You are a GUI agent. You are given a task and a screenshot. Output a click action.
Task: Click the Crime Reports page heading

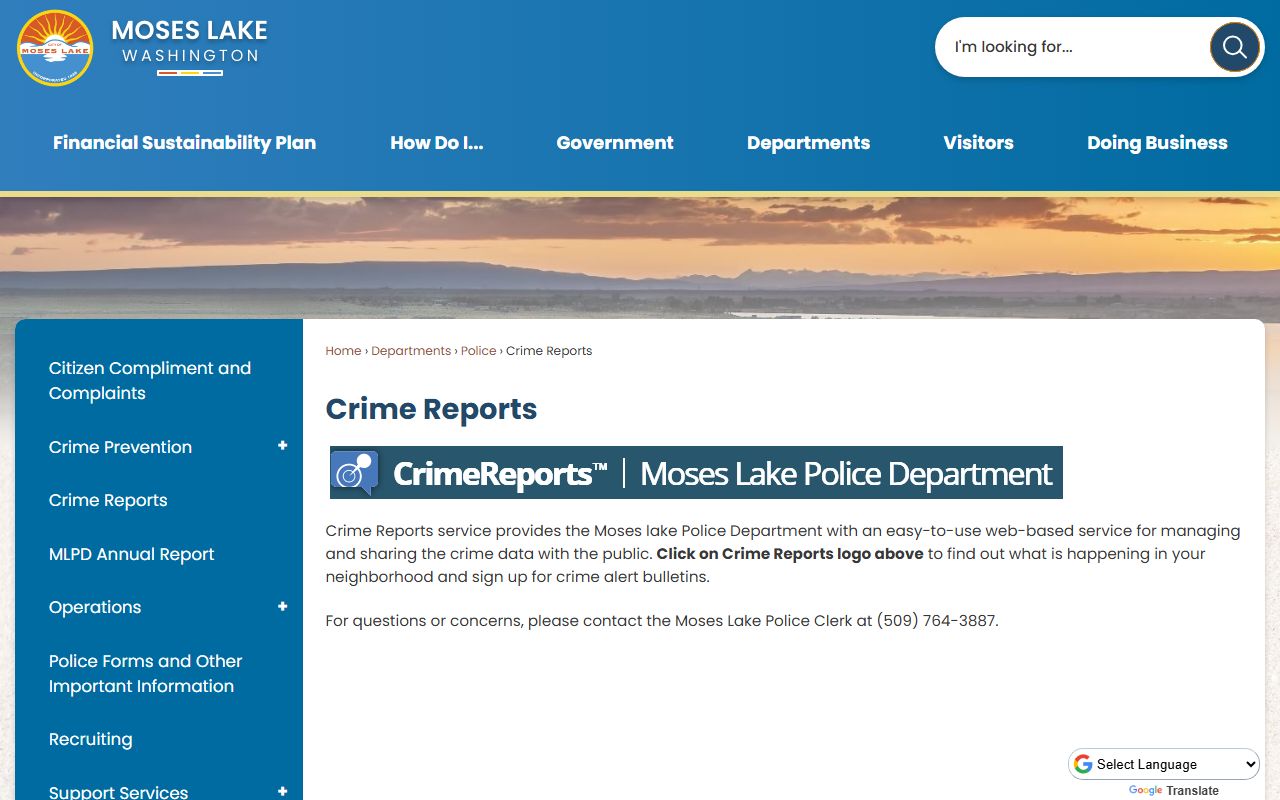[x=432, y=409]
